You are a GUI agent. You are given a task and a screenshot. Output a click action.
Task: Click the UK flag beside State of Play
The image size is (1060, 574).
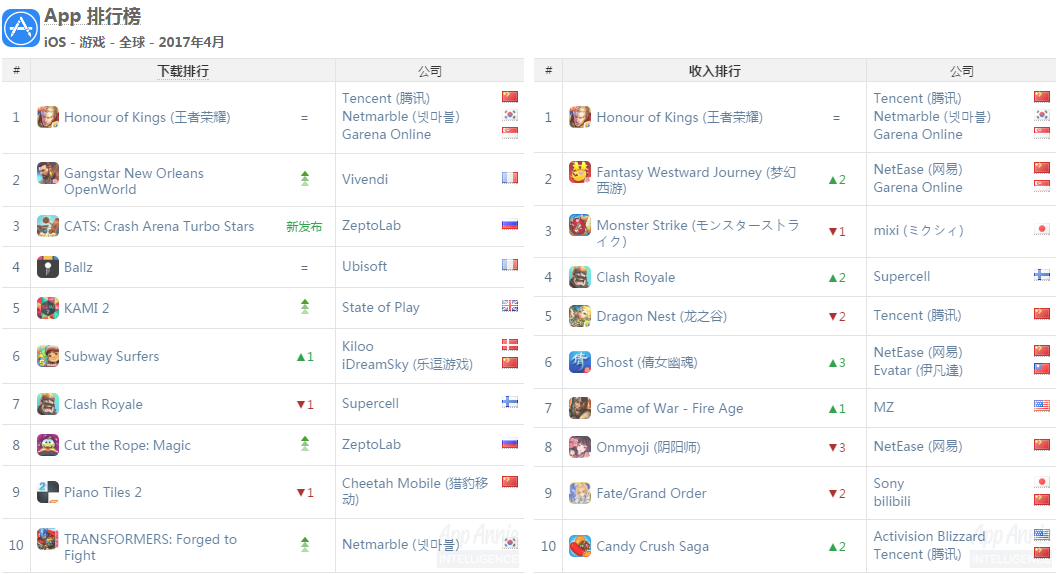pos(510,306)
